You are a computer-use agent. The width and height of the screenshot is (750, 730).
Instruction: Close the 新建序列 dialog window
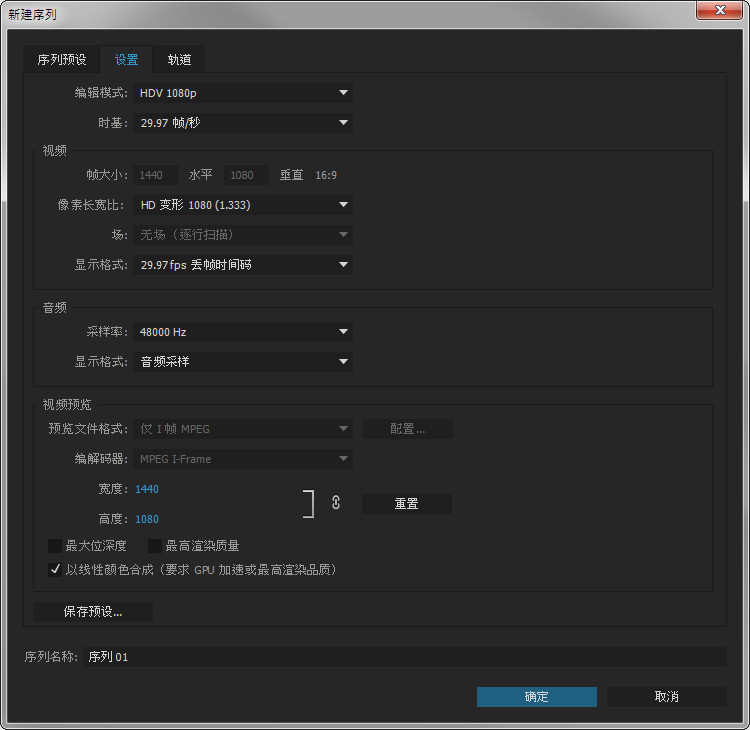pyautogui.click(x=720, y=10)
